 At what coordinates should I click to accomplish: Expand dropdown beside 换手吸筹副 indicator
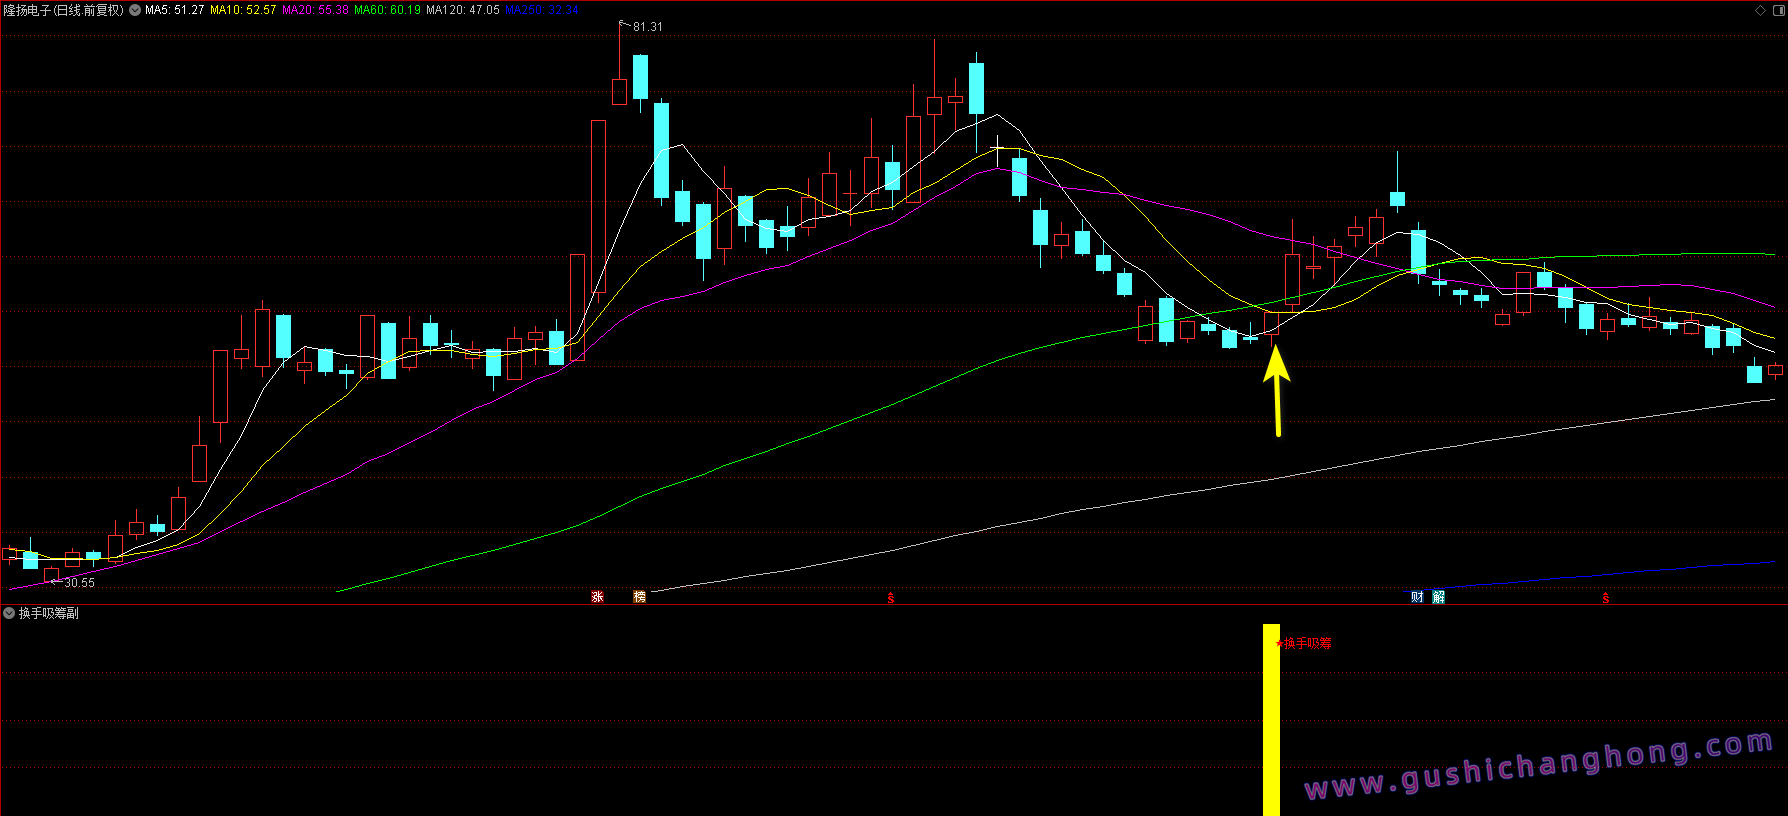(9, 613)
